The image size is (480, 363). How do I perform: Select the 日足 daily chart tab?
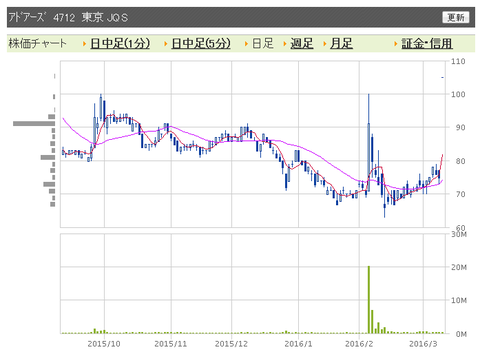[263, 44]
